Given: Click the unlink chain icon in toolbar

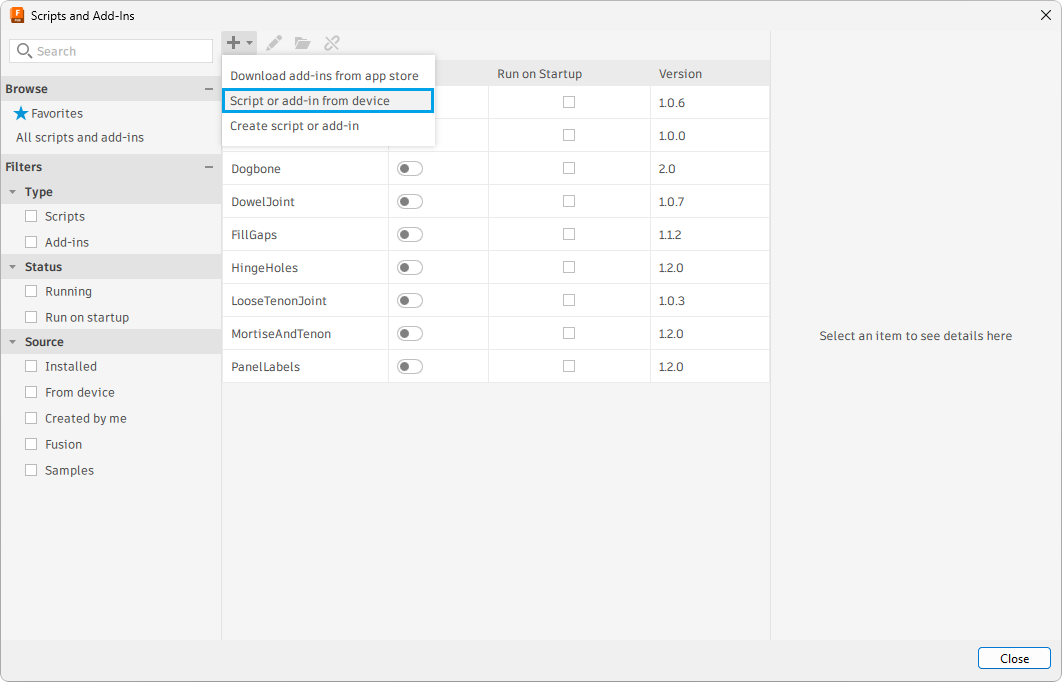Looking at the screenshot, I should tap(332, 43).
